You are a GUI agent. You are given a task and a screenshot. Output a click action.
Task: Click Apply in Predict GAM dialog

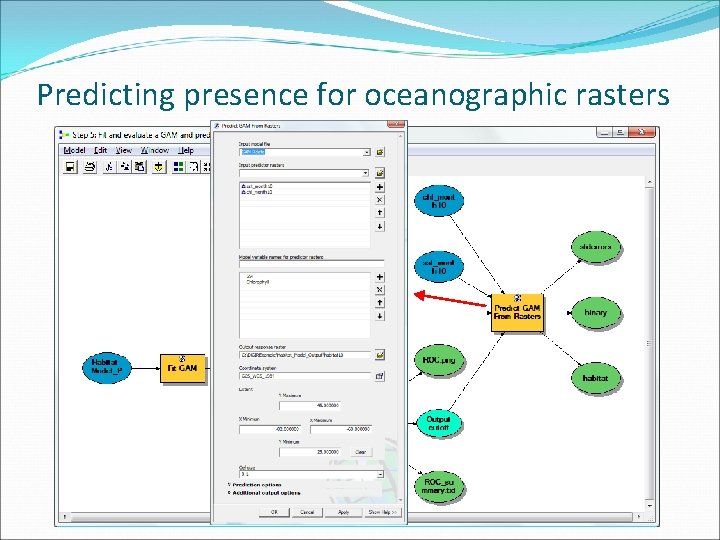pyautogui.click(x=343, y=512)
